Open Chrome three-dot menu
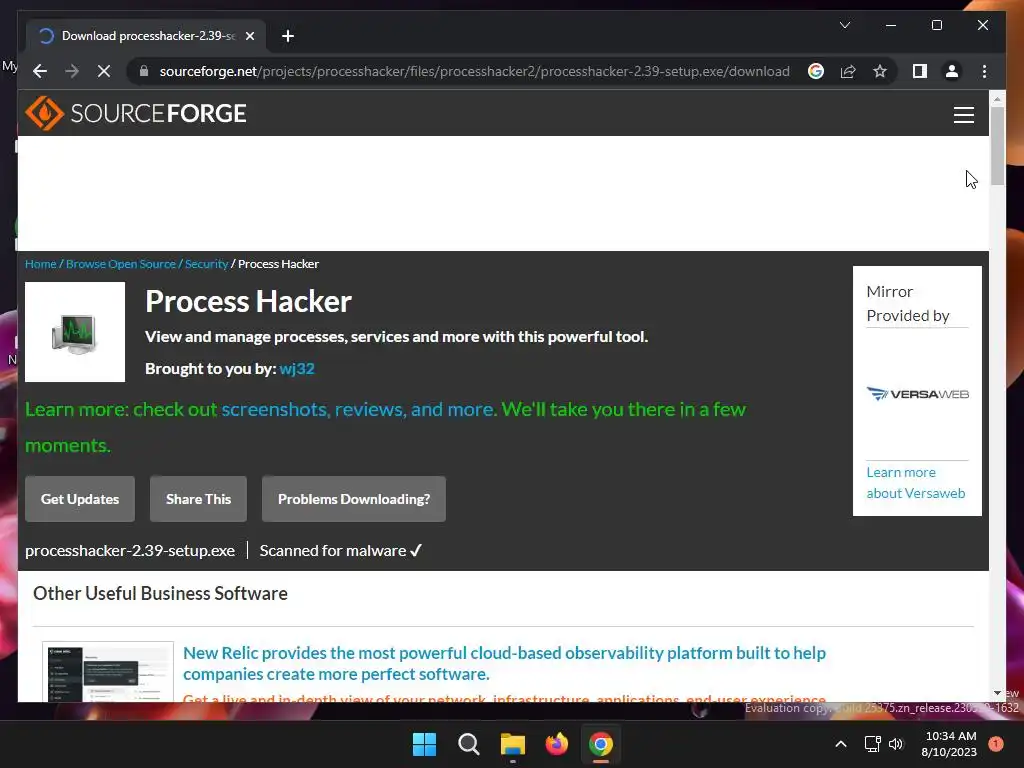Viewport: 1024px width, 768px height. click(x=984, y=71)
